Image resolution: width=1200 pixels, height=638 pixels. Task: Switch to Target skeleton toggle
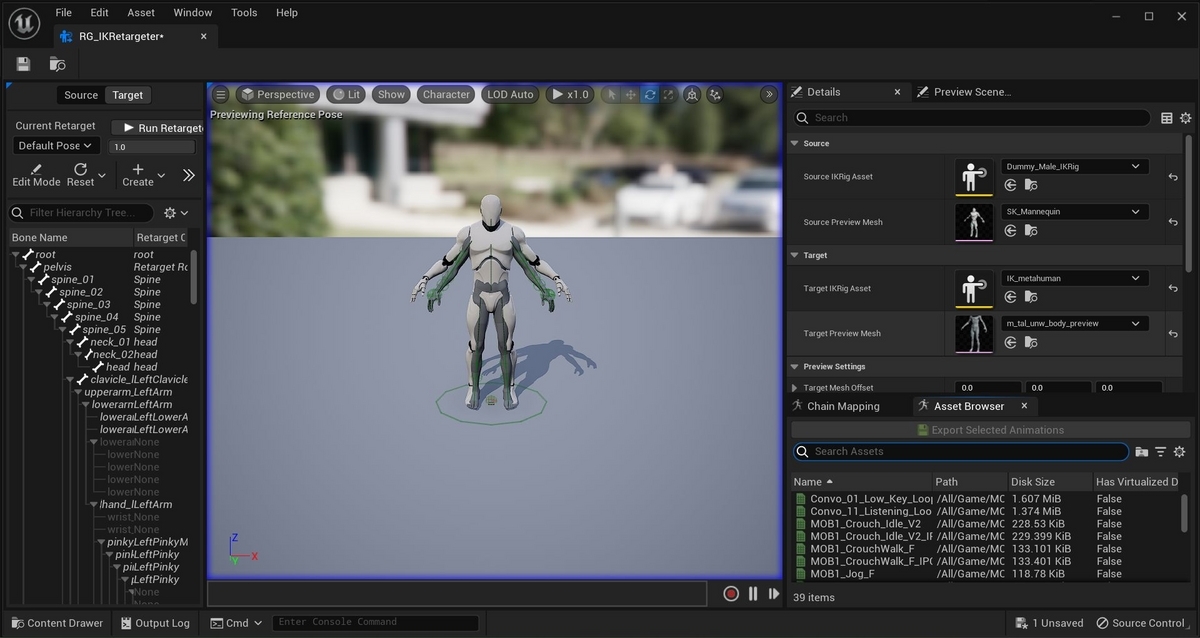[x=127, y=95]
